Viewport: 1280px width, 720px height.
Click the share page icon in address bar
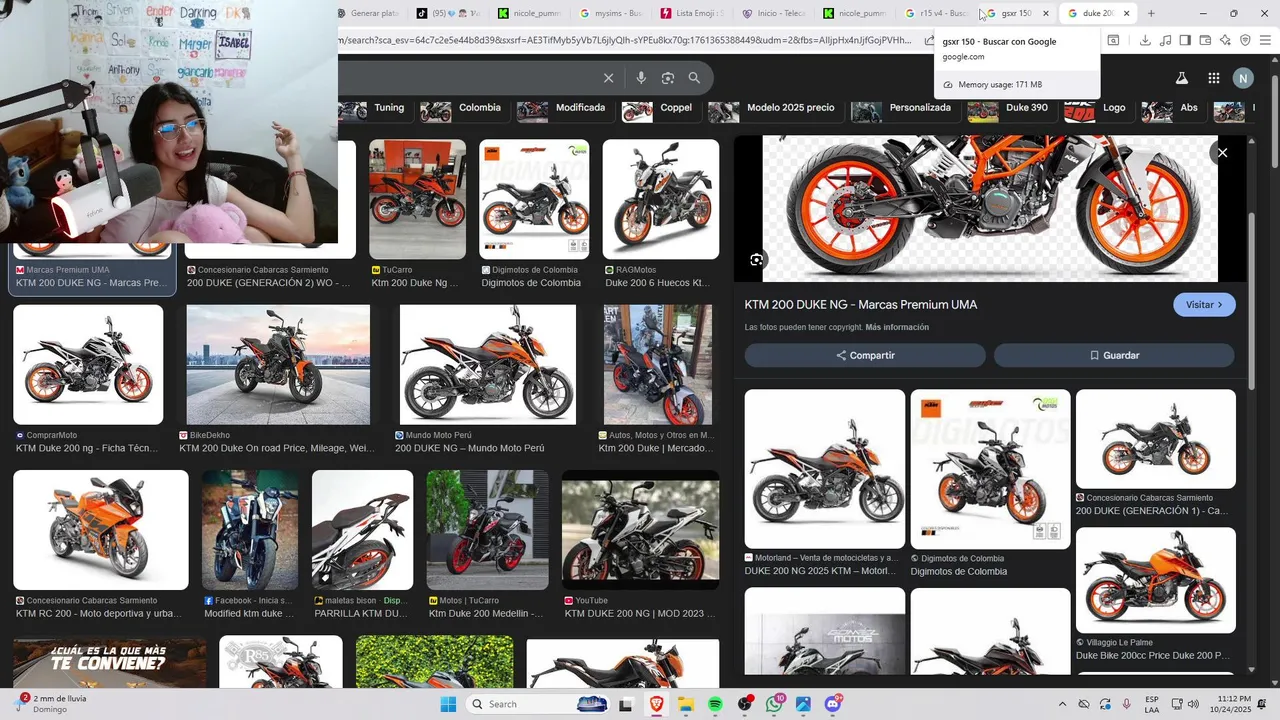pyautogui.click(x=929, y=40)
